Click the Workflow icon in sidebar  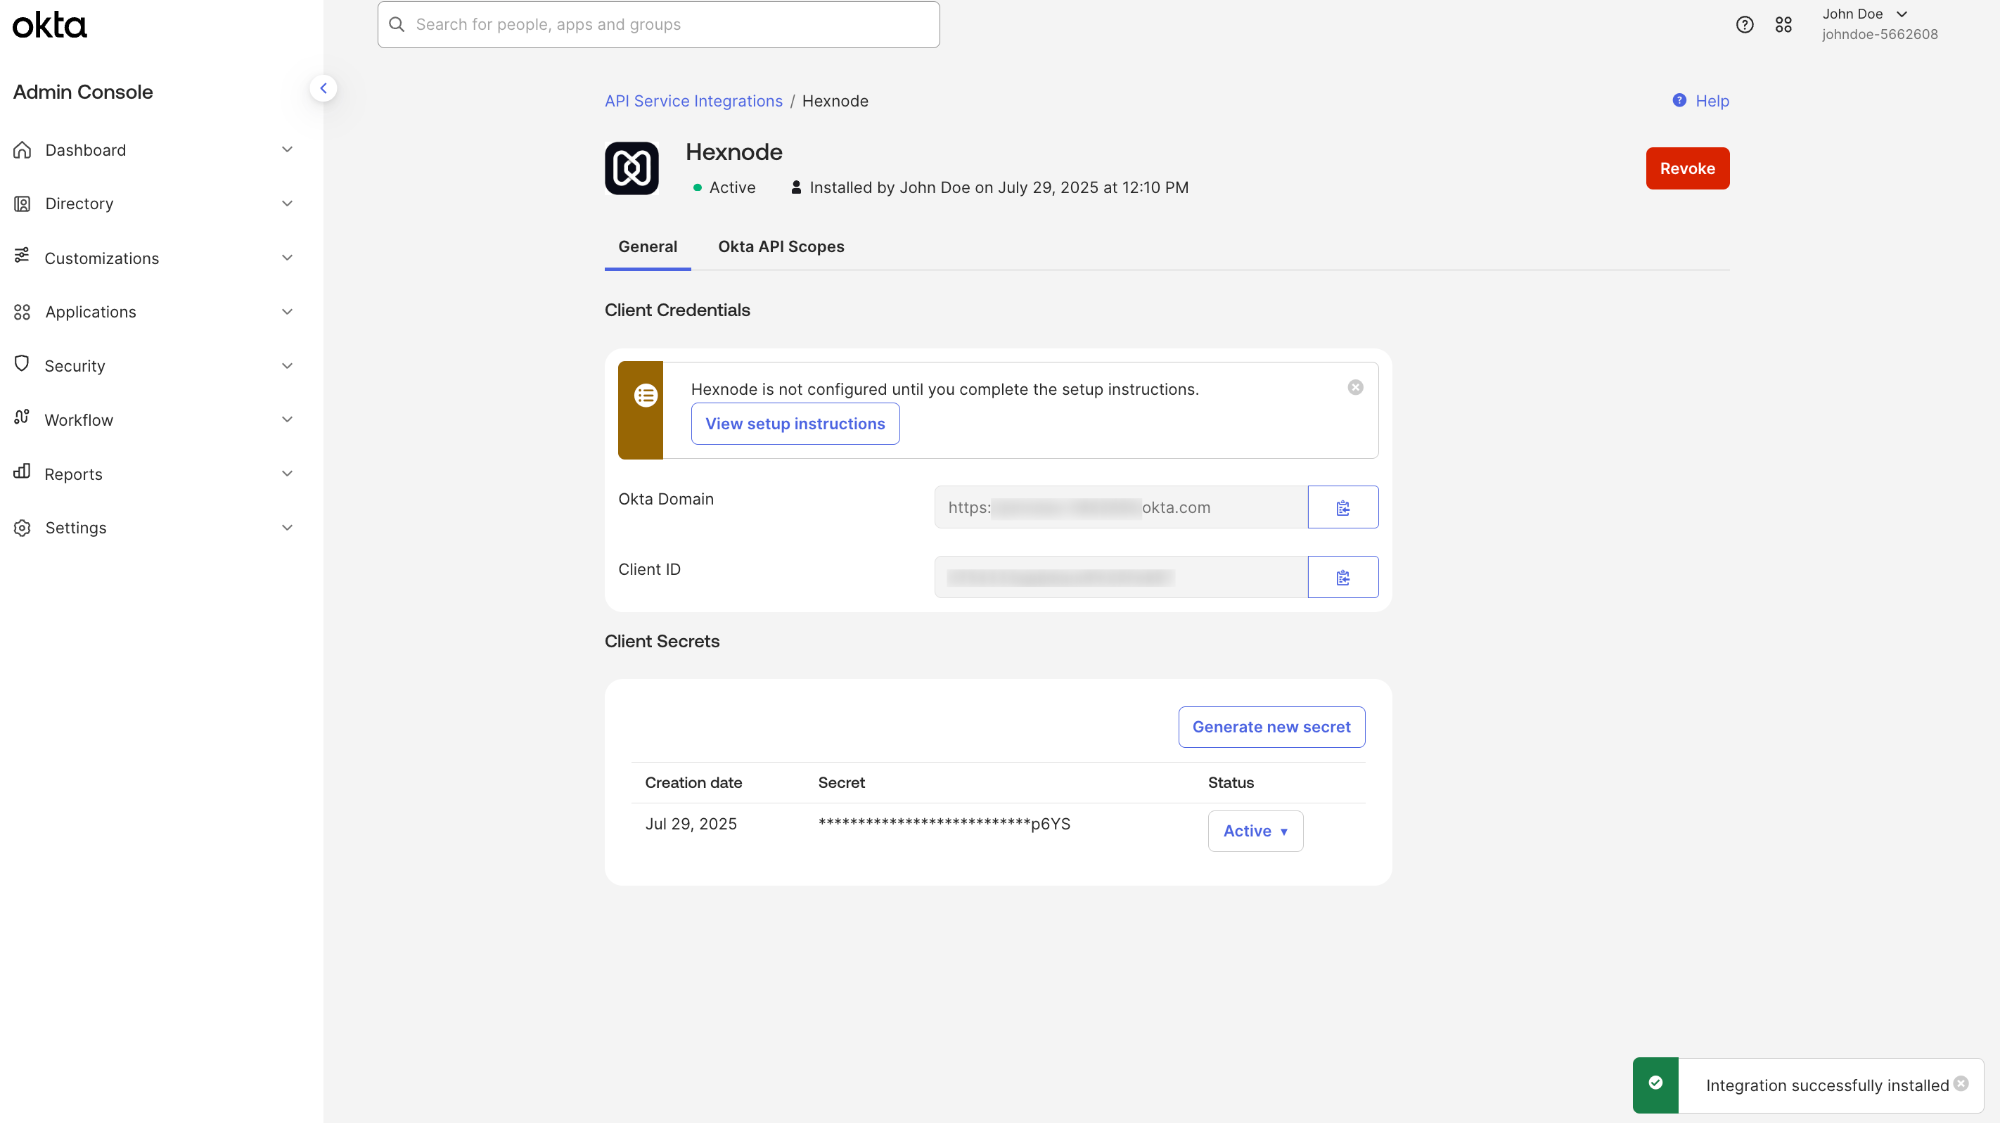tap(22, 418)
